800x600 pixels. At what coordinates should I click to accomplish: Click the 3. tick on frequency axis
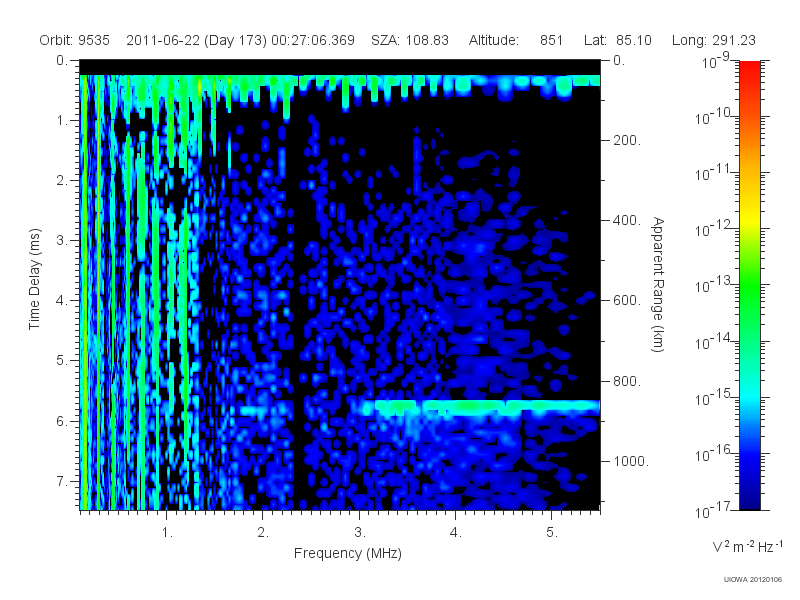[360, 533]
